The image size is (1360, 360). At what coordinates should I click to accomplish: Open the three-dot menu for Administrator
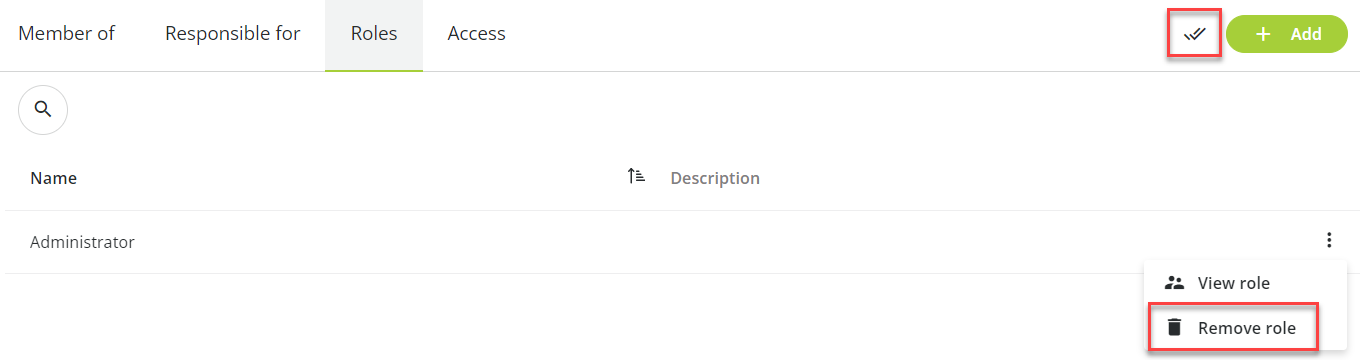tap(1329, 240)
